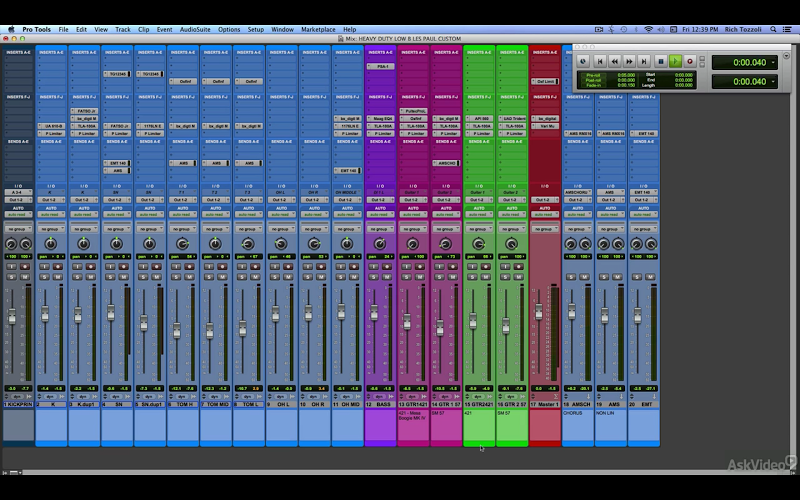Click the pan value field on TOM H
This screenshot has width=800, height=500.
[183, 257]
